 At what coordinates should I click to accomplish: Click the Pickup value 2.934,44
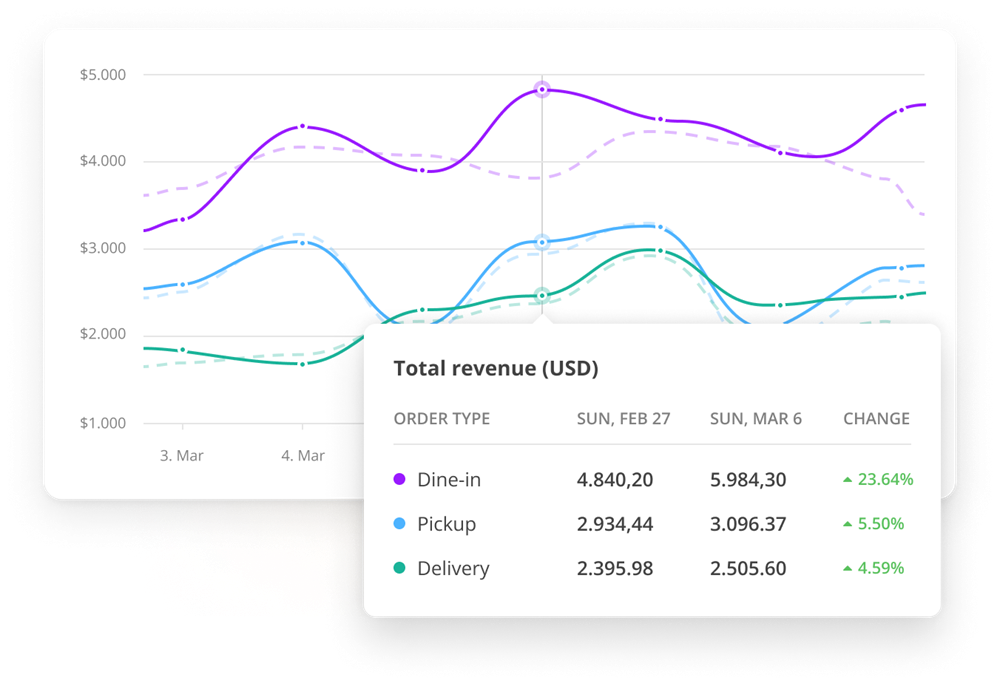615,524
